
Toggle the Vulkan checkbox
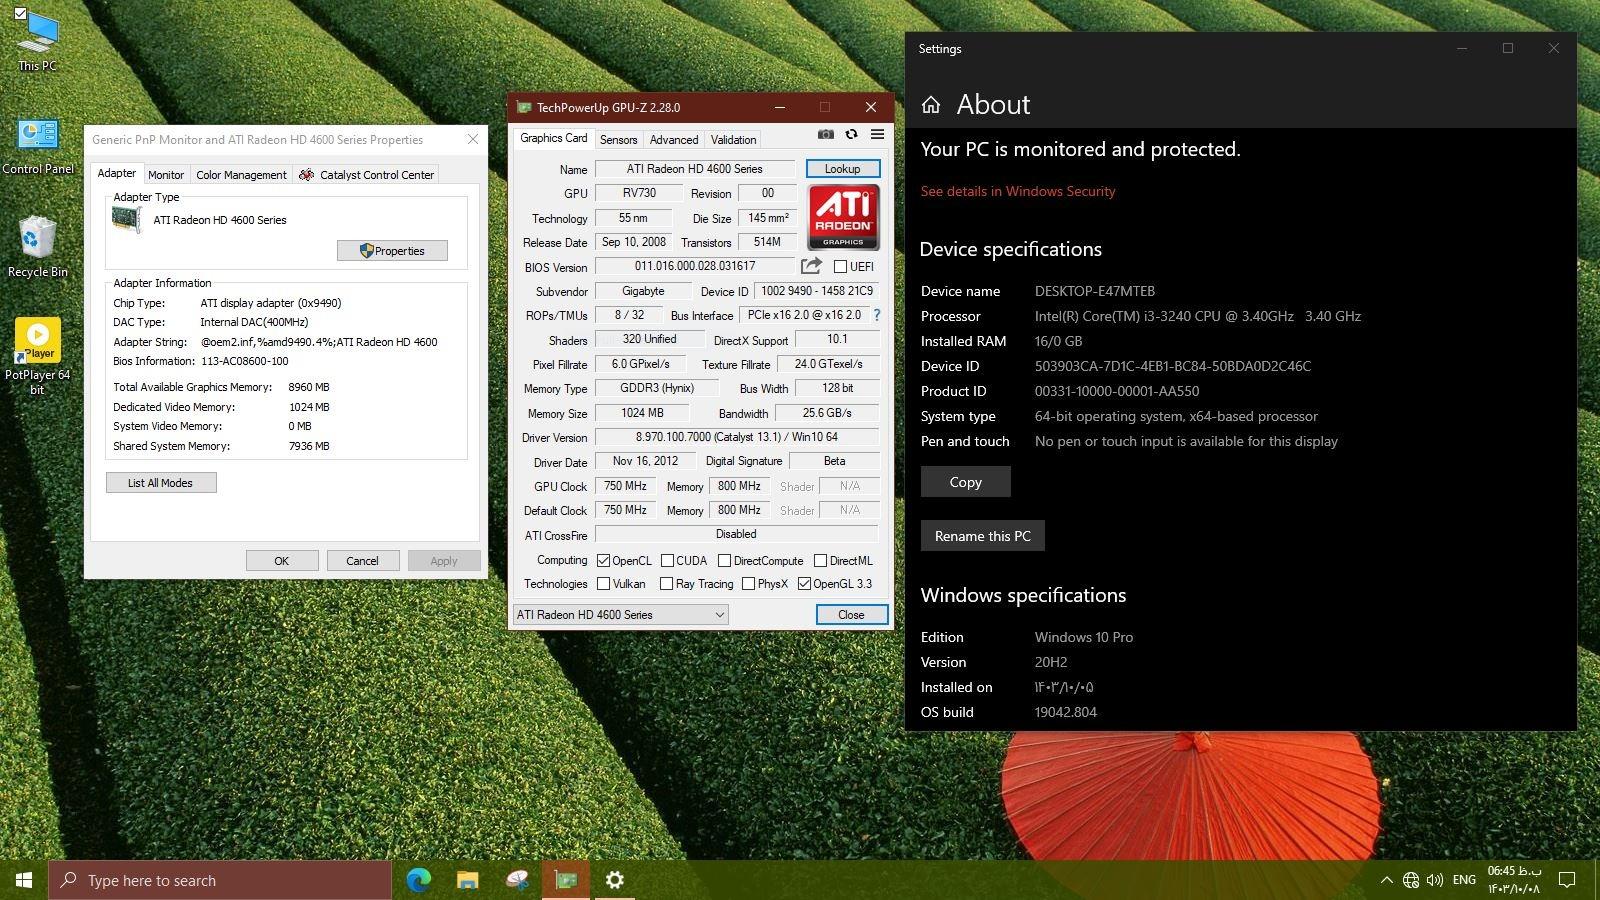[604, 584]
